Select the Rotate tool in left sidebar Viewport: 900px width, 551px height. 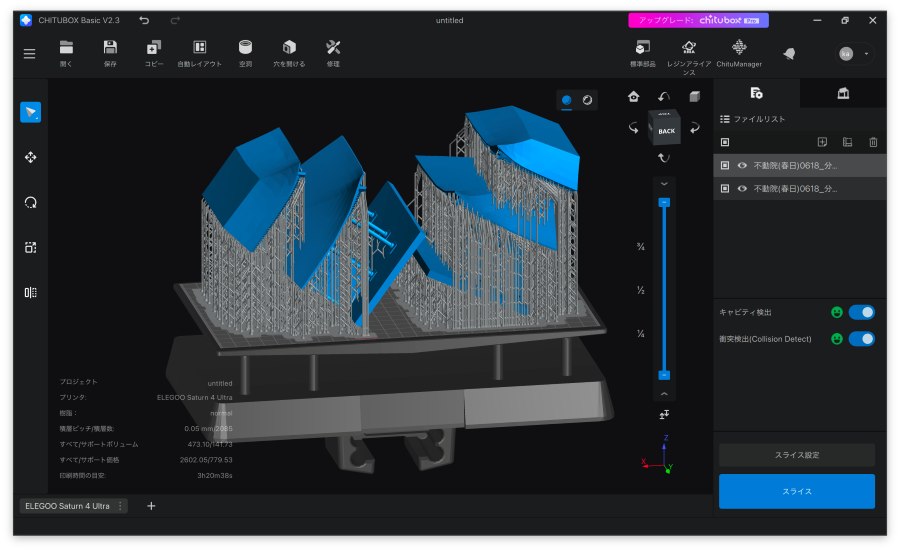click(x=30, y=202)
